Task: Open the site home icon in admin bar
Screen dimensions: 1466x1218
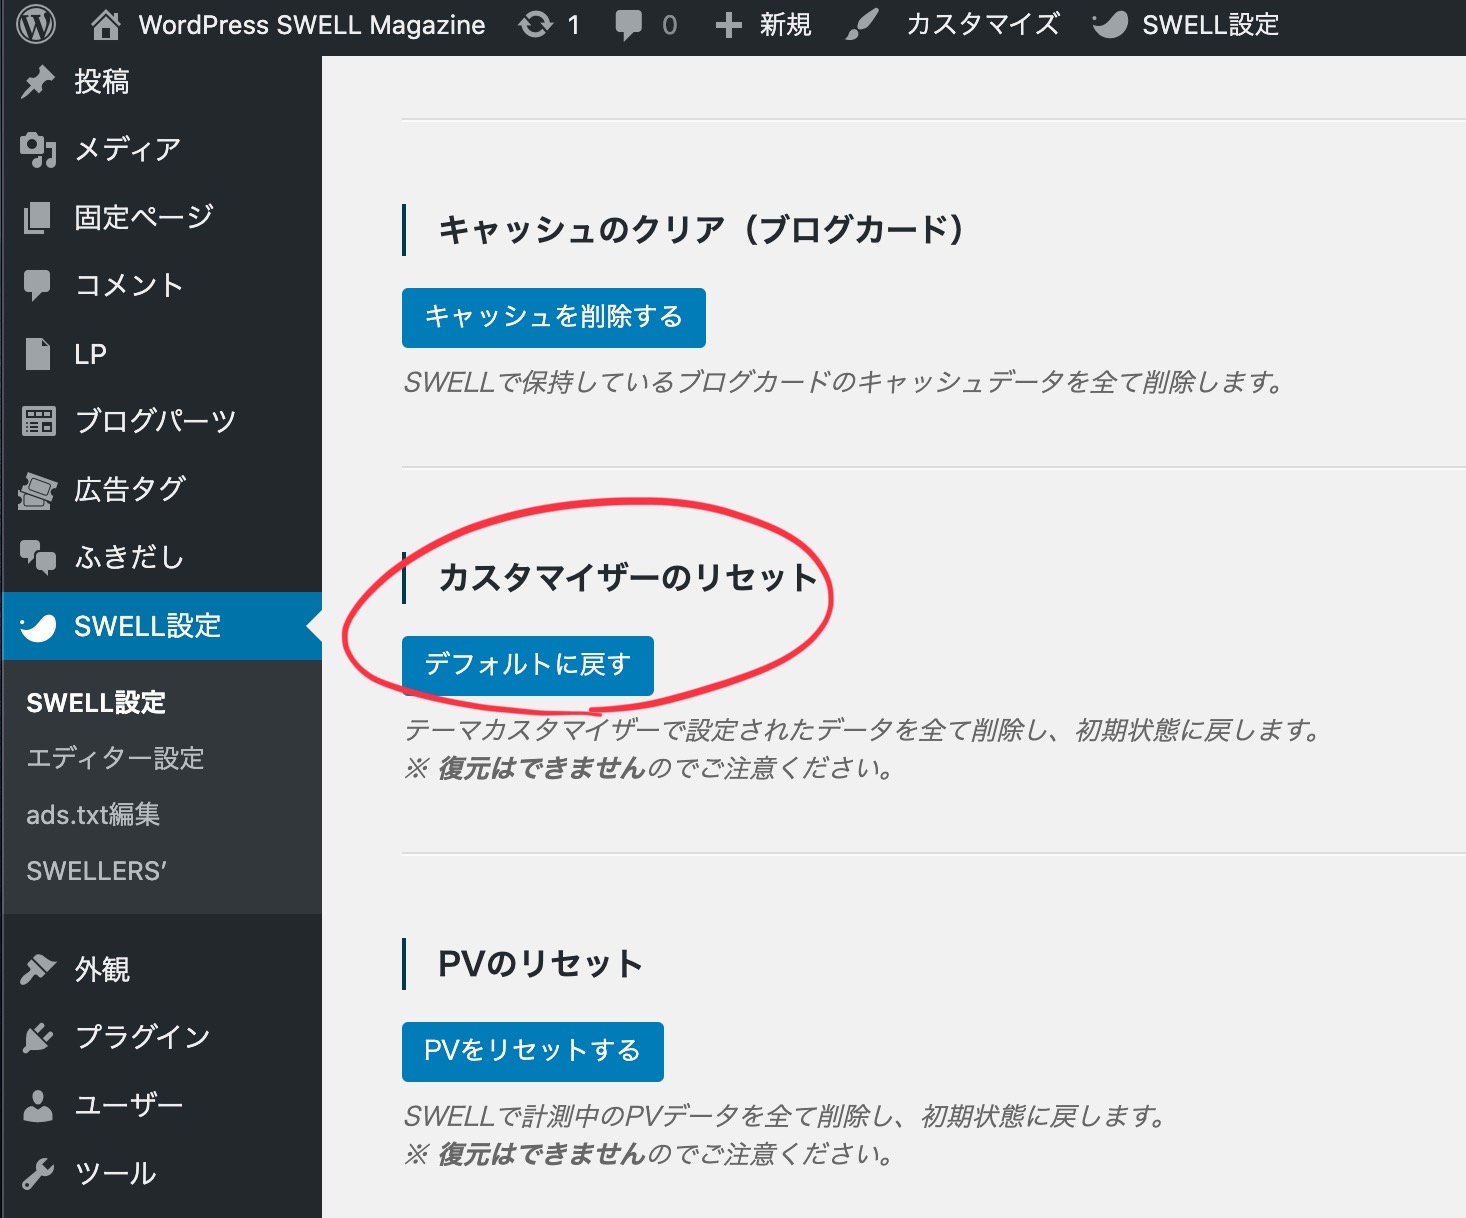Action: point(105,25)
